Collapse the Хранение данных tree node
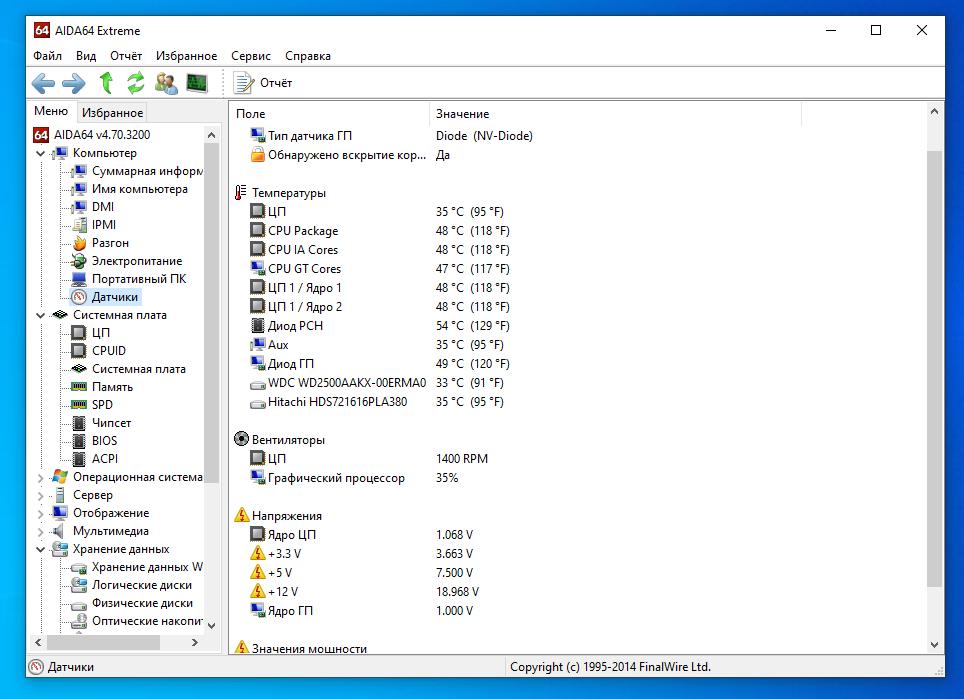Viewport: 964px width, 699px height. tap(41, 549)
